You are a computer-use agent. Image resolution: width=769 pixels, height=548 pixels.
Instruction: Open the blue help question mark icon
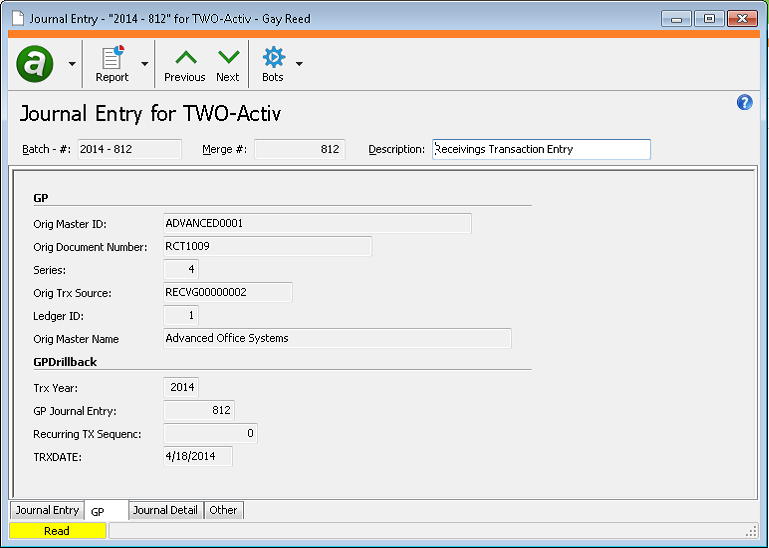[744, 103]
